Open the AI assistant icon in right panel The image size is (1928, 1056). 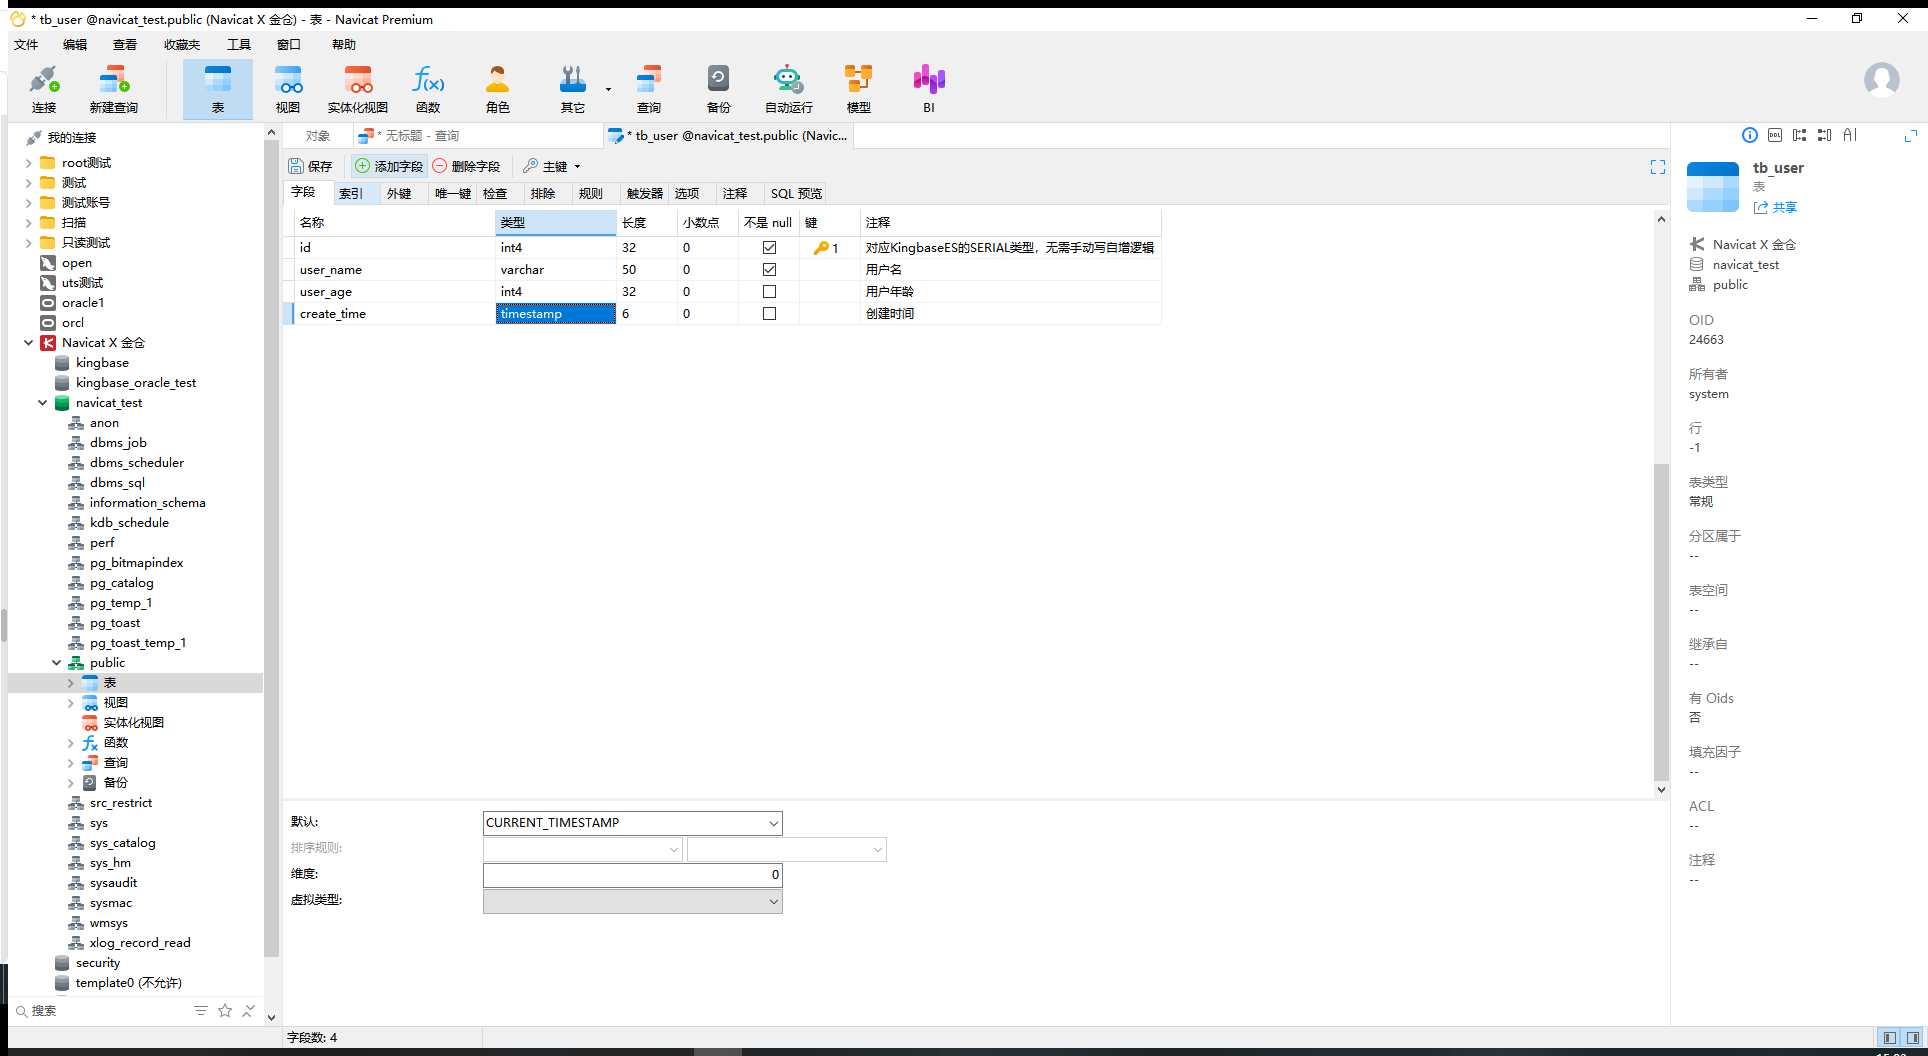[1850, 136]
